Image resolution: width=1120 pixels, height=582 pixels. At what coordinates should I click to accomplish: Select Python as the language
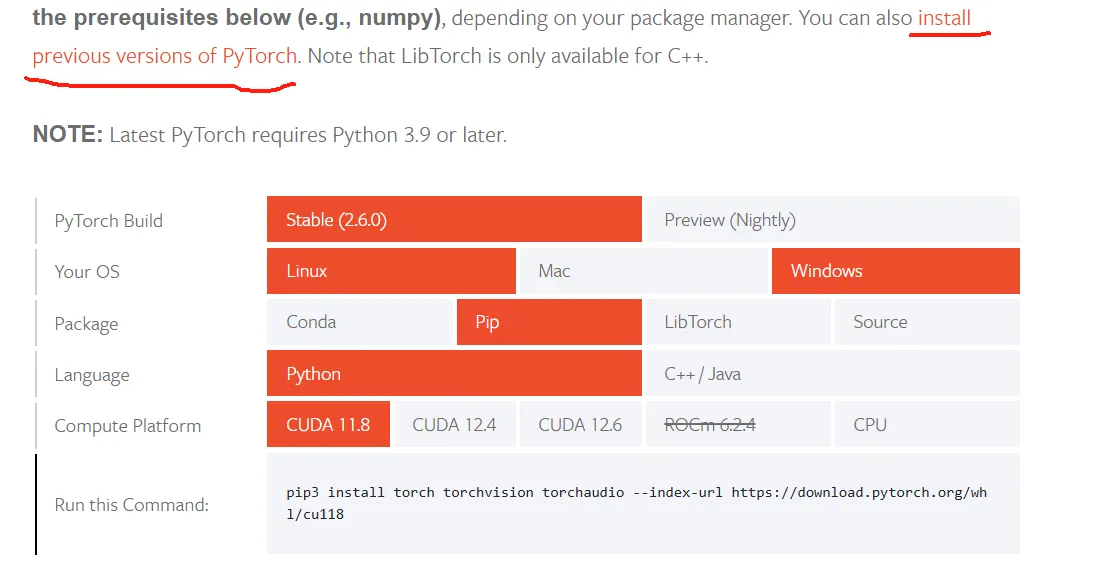pyautogui.click(x=454, y=374)
